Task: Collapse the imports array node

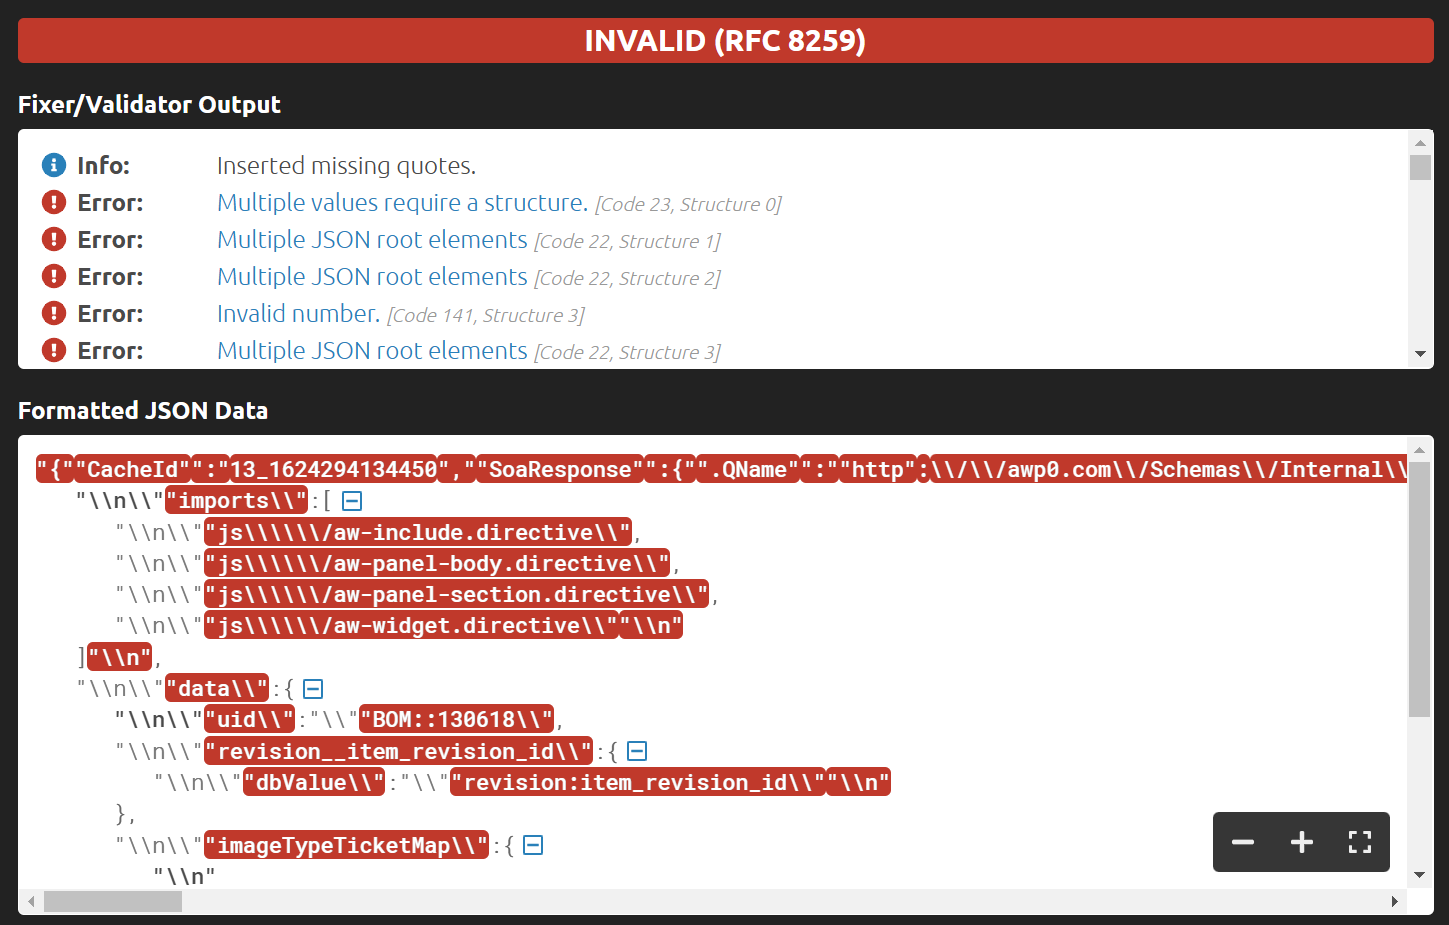Action: (x=351, y=500)
